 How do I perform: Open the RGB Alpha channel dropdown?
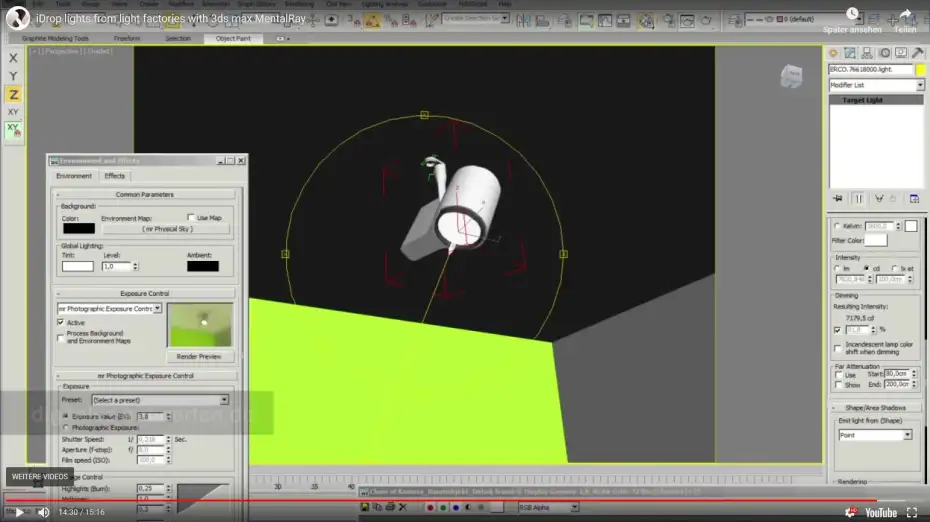coord(548,508)
